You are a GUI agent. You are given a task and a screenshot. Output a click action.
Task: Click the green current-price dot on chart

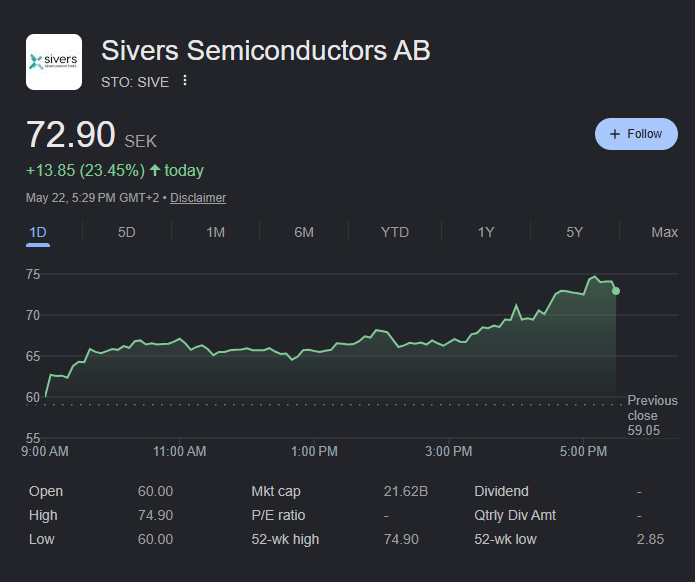click(616, 291)
